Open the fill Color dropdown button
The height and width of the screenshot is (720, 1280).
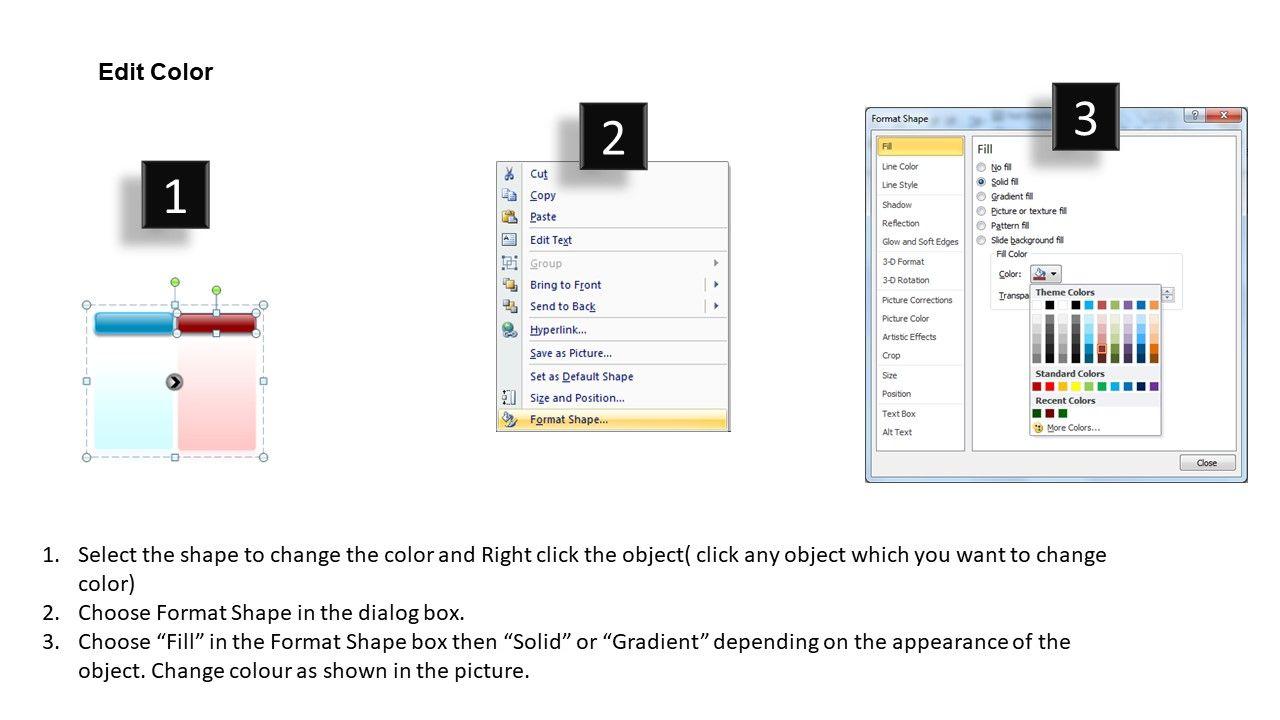pos(1046,274)
